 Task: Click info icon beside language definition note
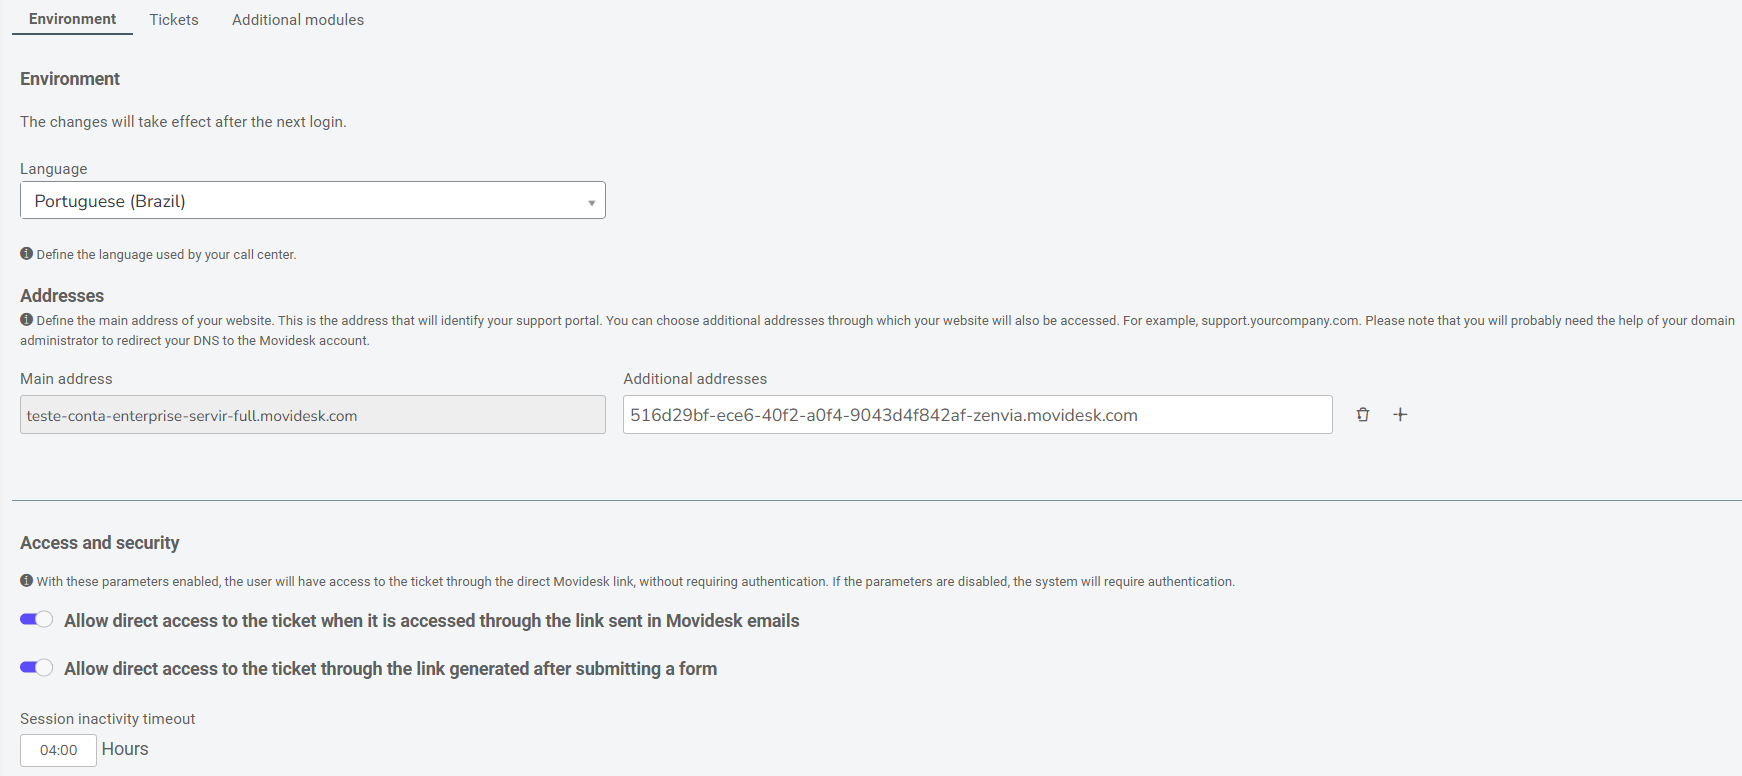point(27,254)
